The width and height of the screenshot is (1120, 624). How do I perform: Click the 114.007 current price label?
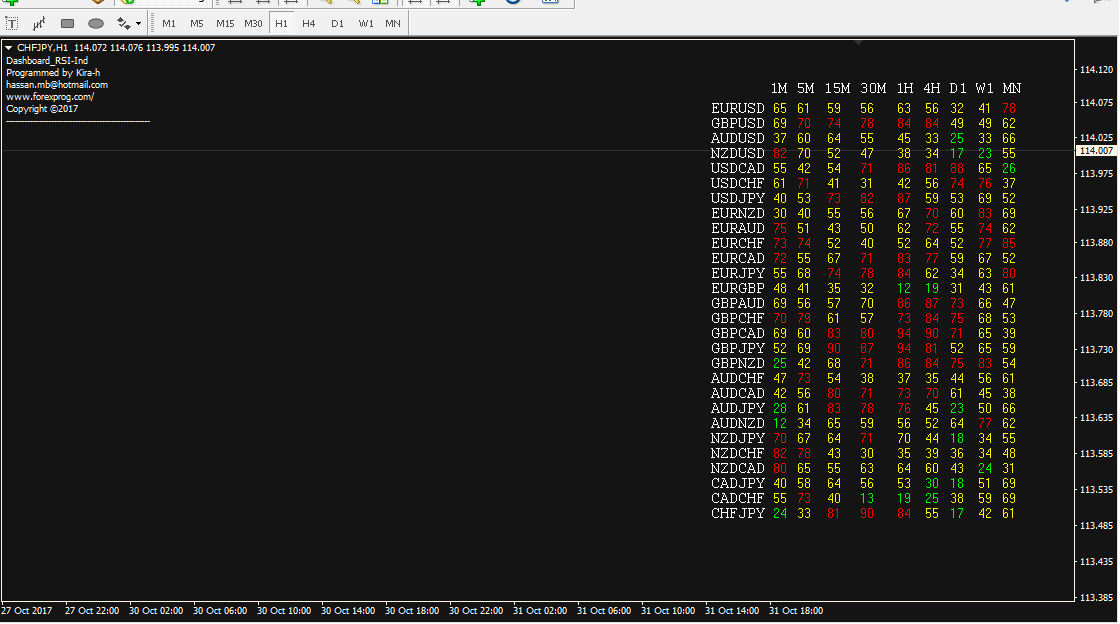point(1096,151)
